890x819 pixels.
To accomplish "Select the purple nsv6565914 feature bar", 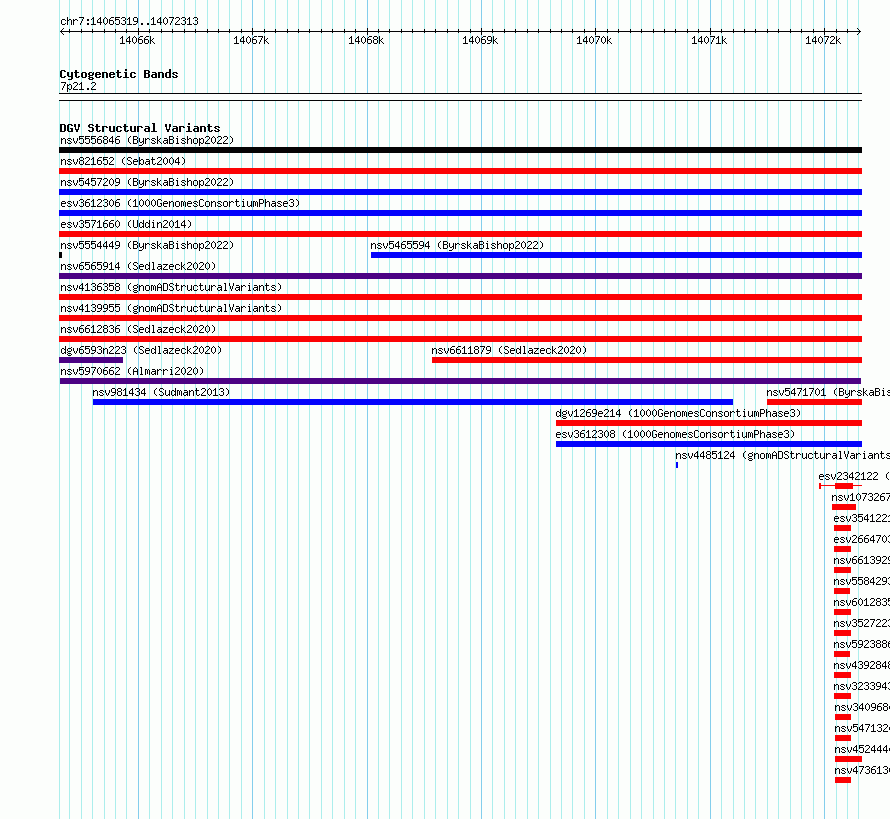I will coord(460,276).
